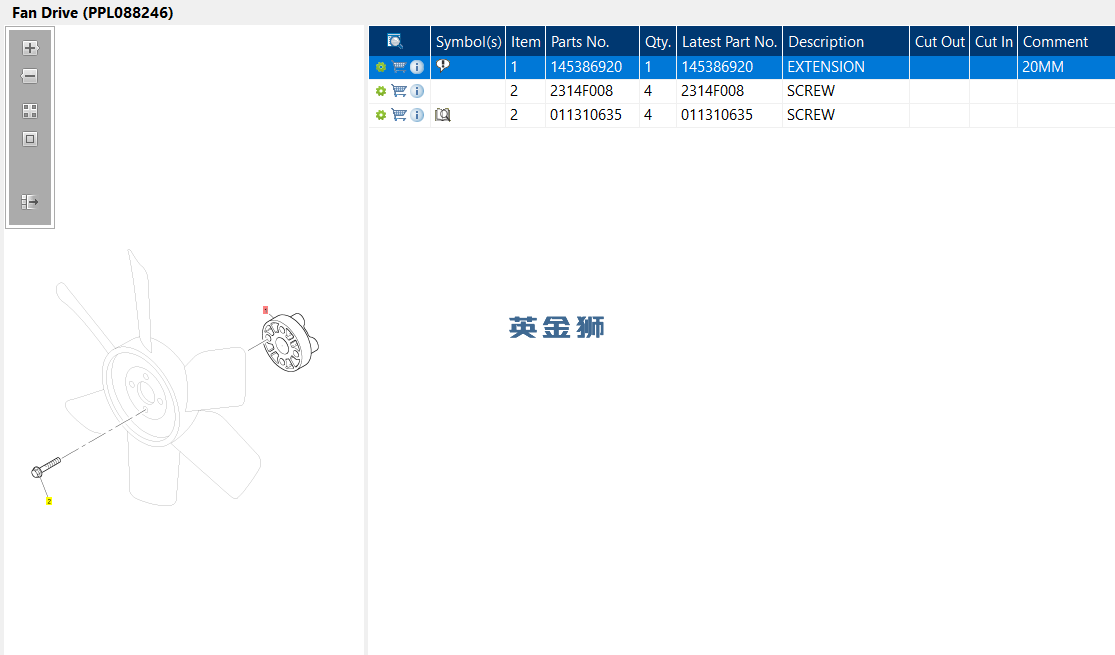The image size is (1115, 655).
Task: Select the four-square grid view icon
Action: 30,111
